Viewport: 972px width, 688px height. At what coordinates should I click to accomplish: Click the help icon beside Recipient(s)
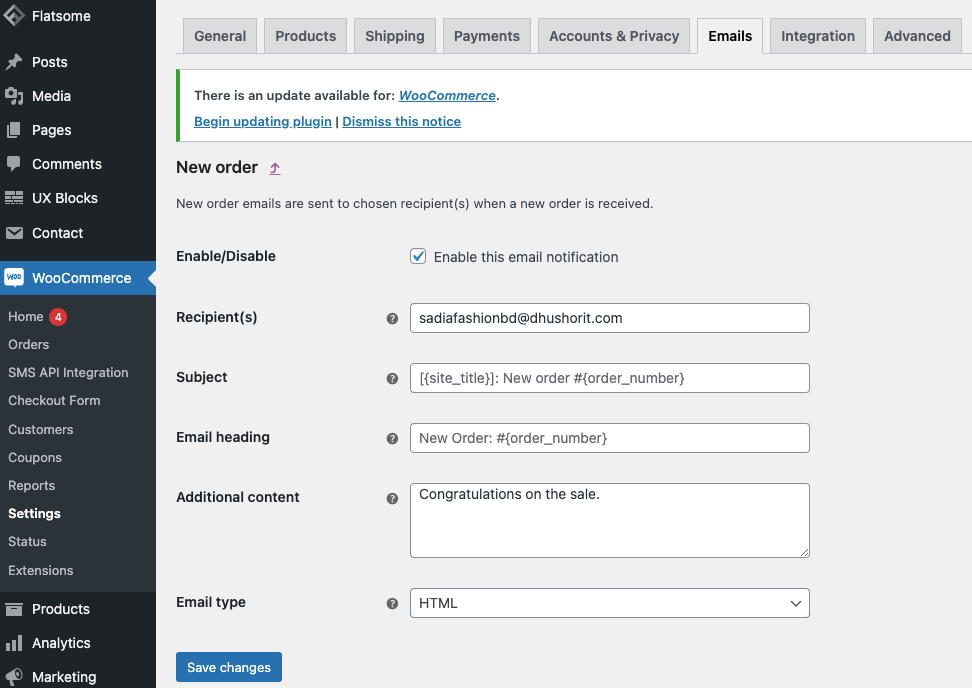pos(392,318)
